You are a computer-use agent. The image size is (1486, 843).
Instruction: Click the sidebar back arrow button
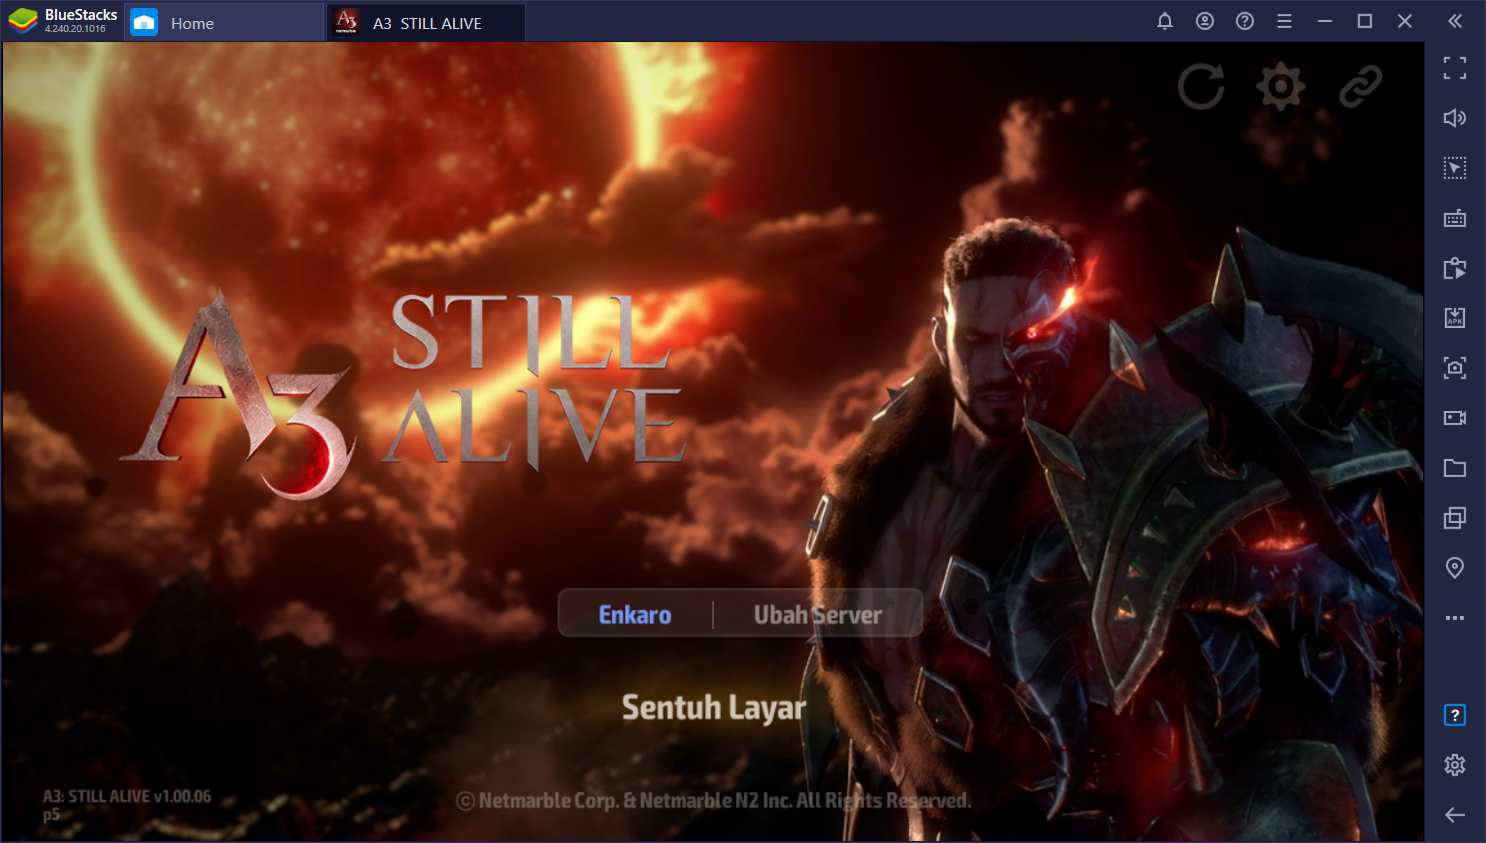coord(1455,815)
